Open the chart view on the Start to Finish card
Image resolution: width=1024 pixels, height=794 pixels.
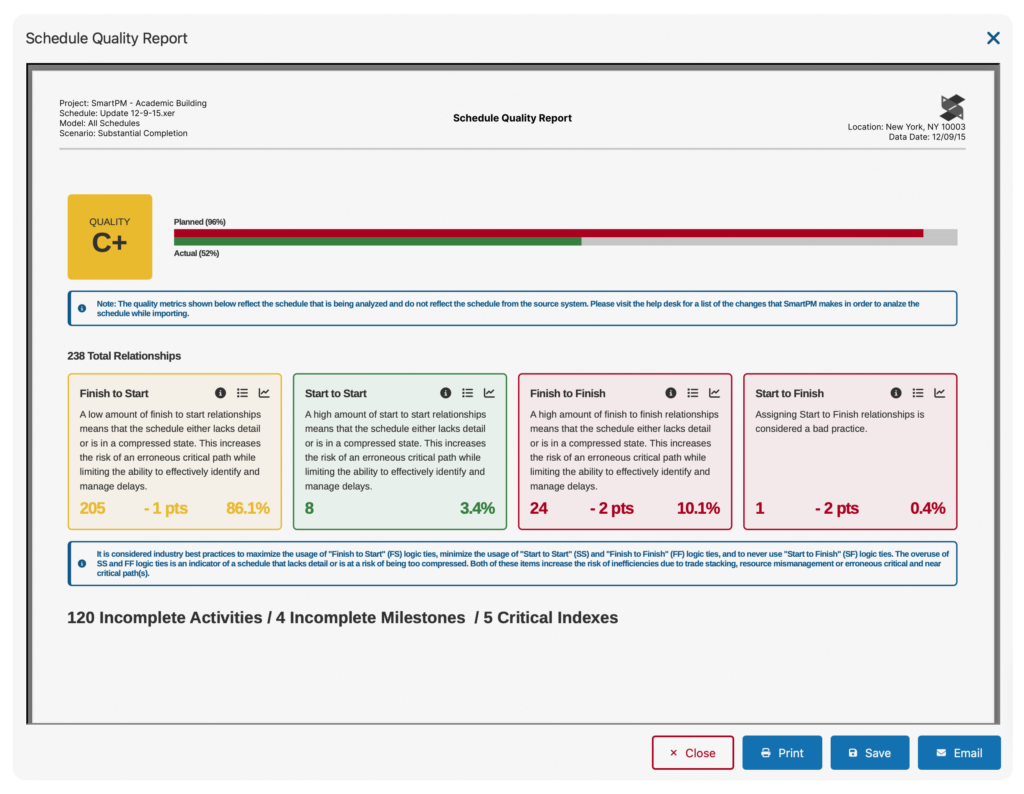[x=941, y=393]
